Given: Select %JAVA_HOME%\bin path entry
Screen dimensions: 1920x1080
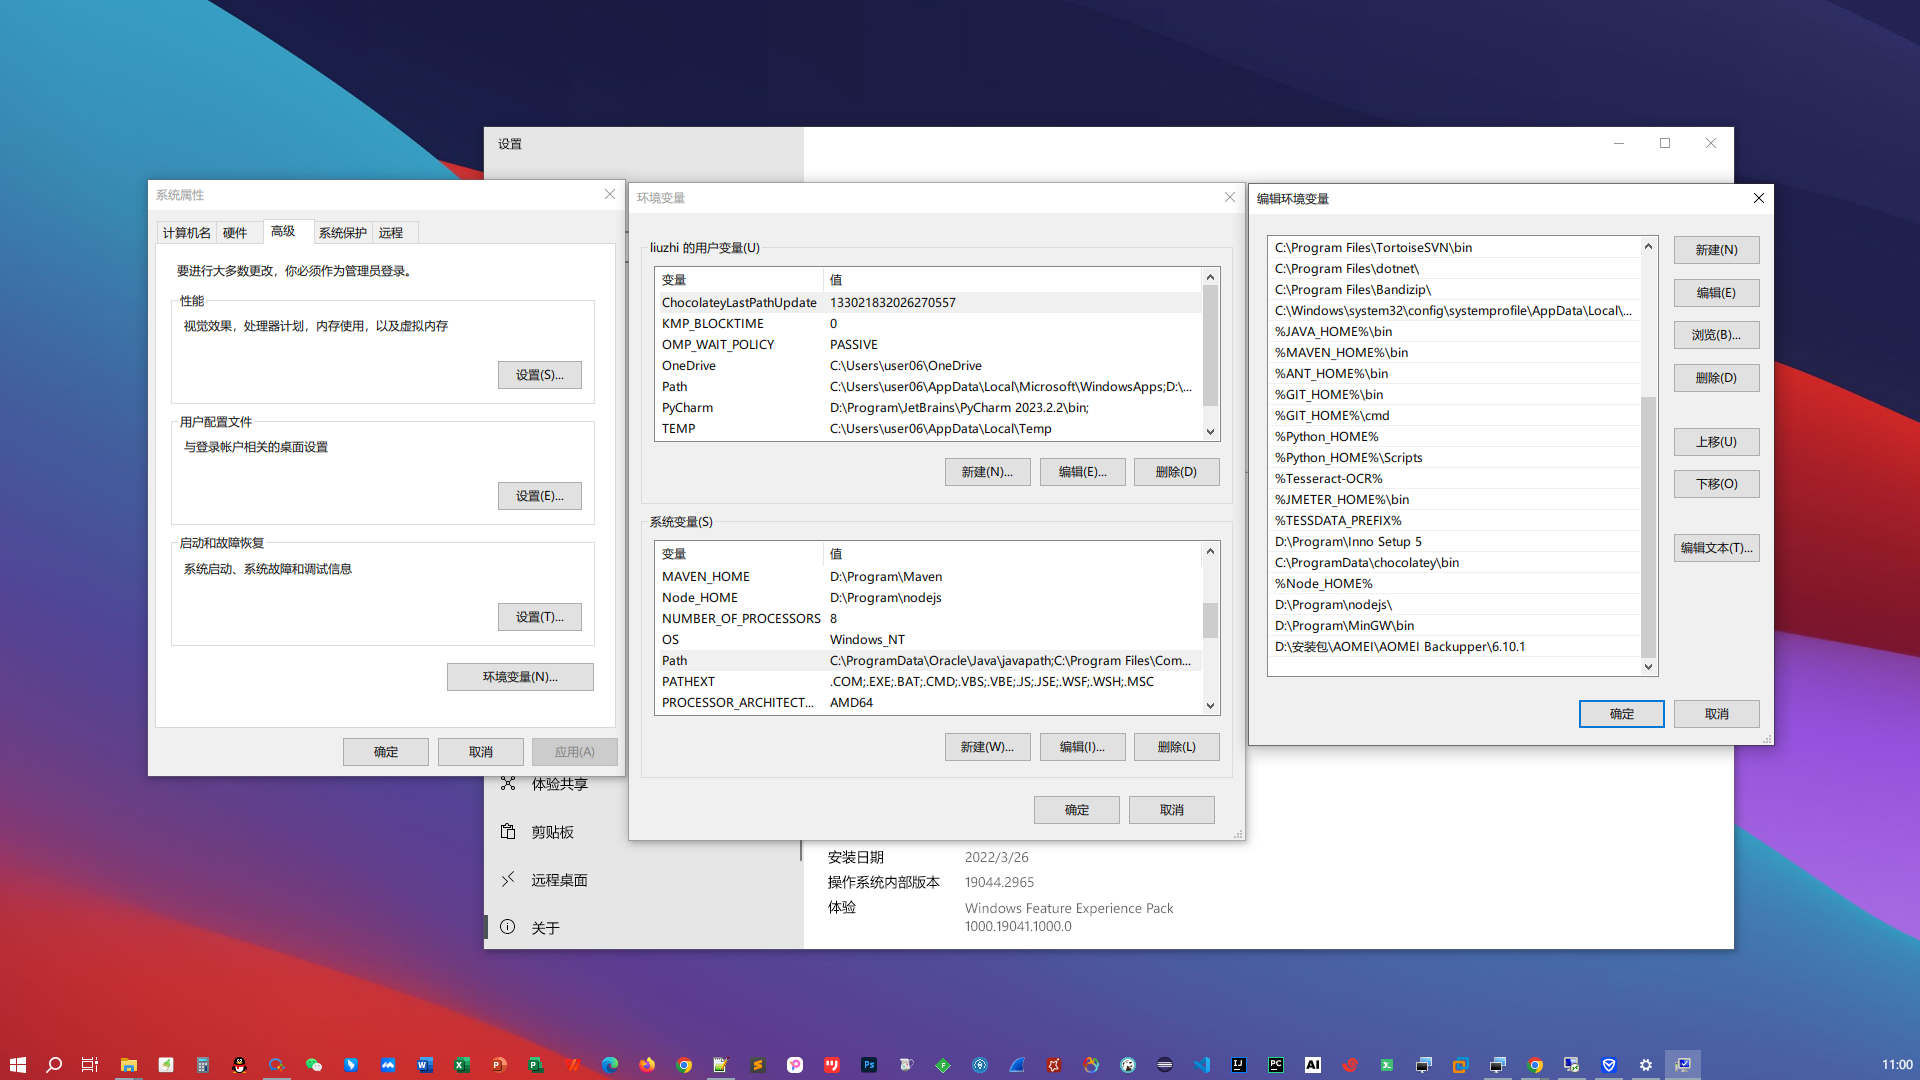Looking at the screenshot, I should 1454,331.
